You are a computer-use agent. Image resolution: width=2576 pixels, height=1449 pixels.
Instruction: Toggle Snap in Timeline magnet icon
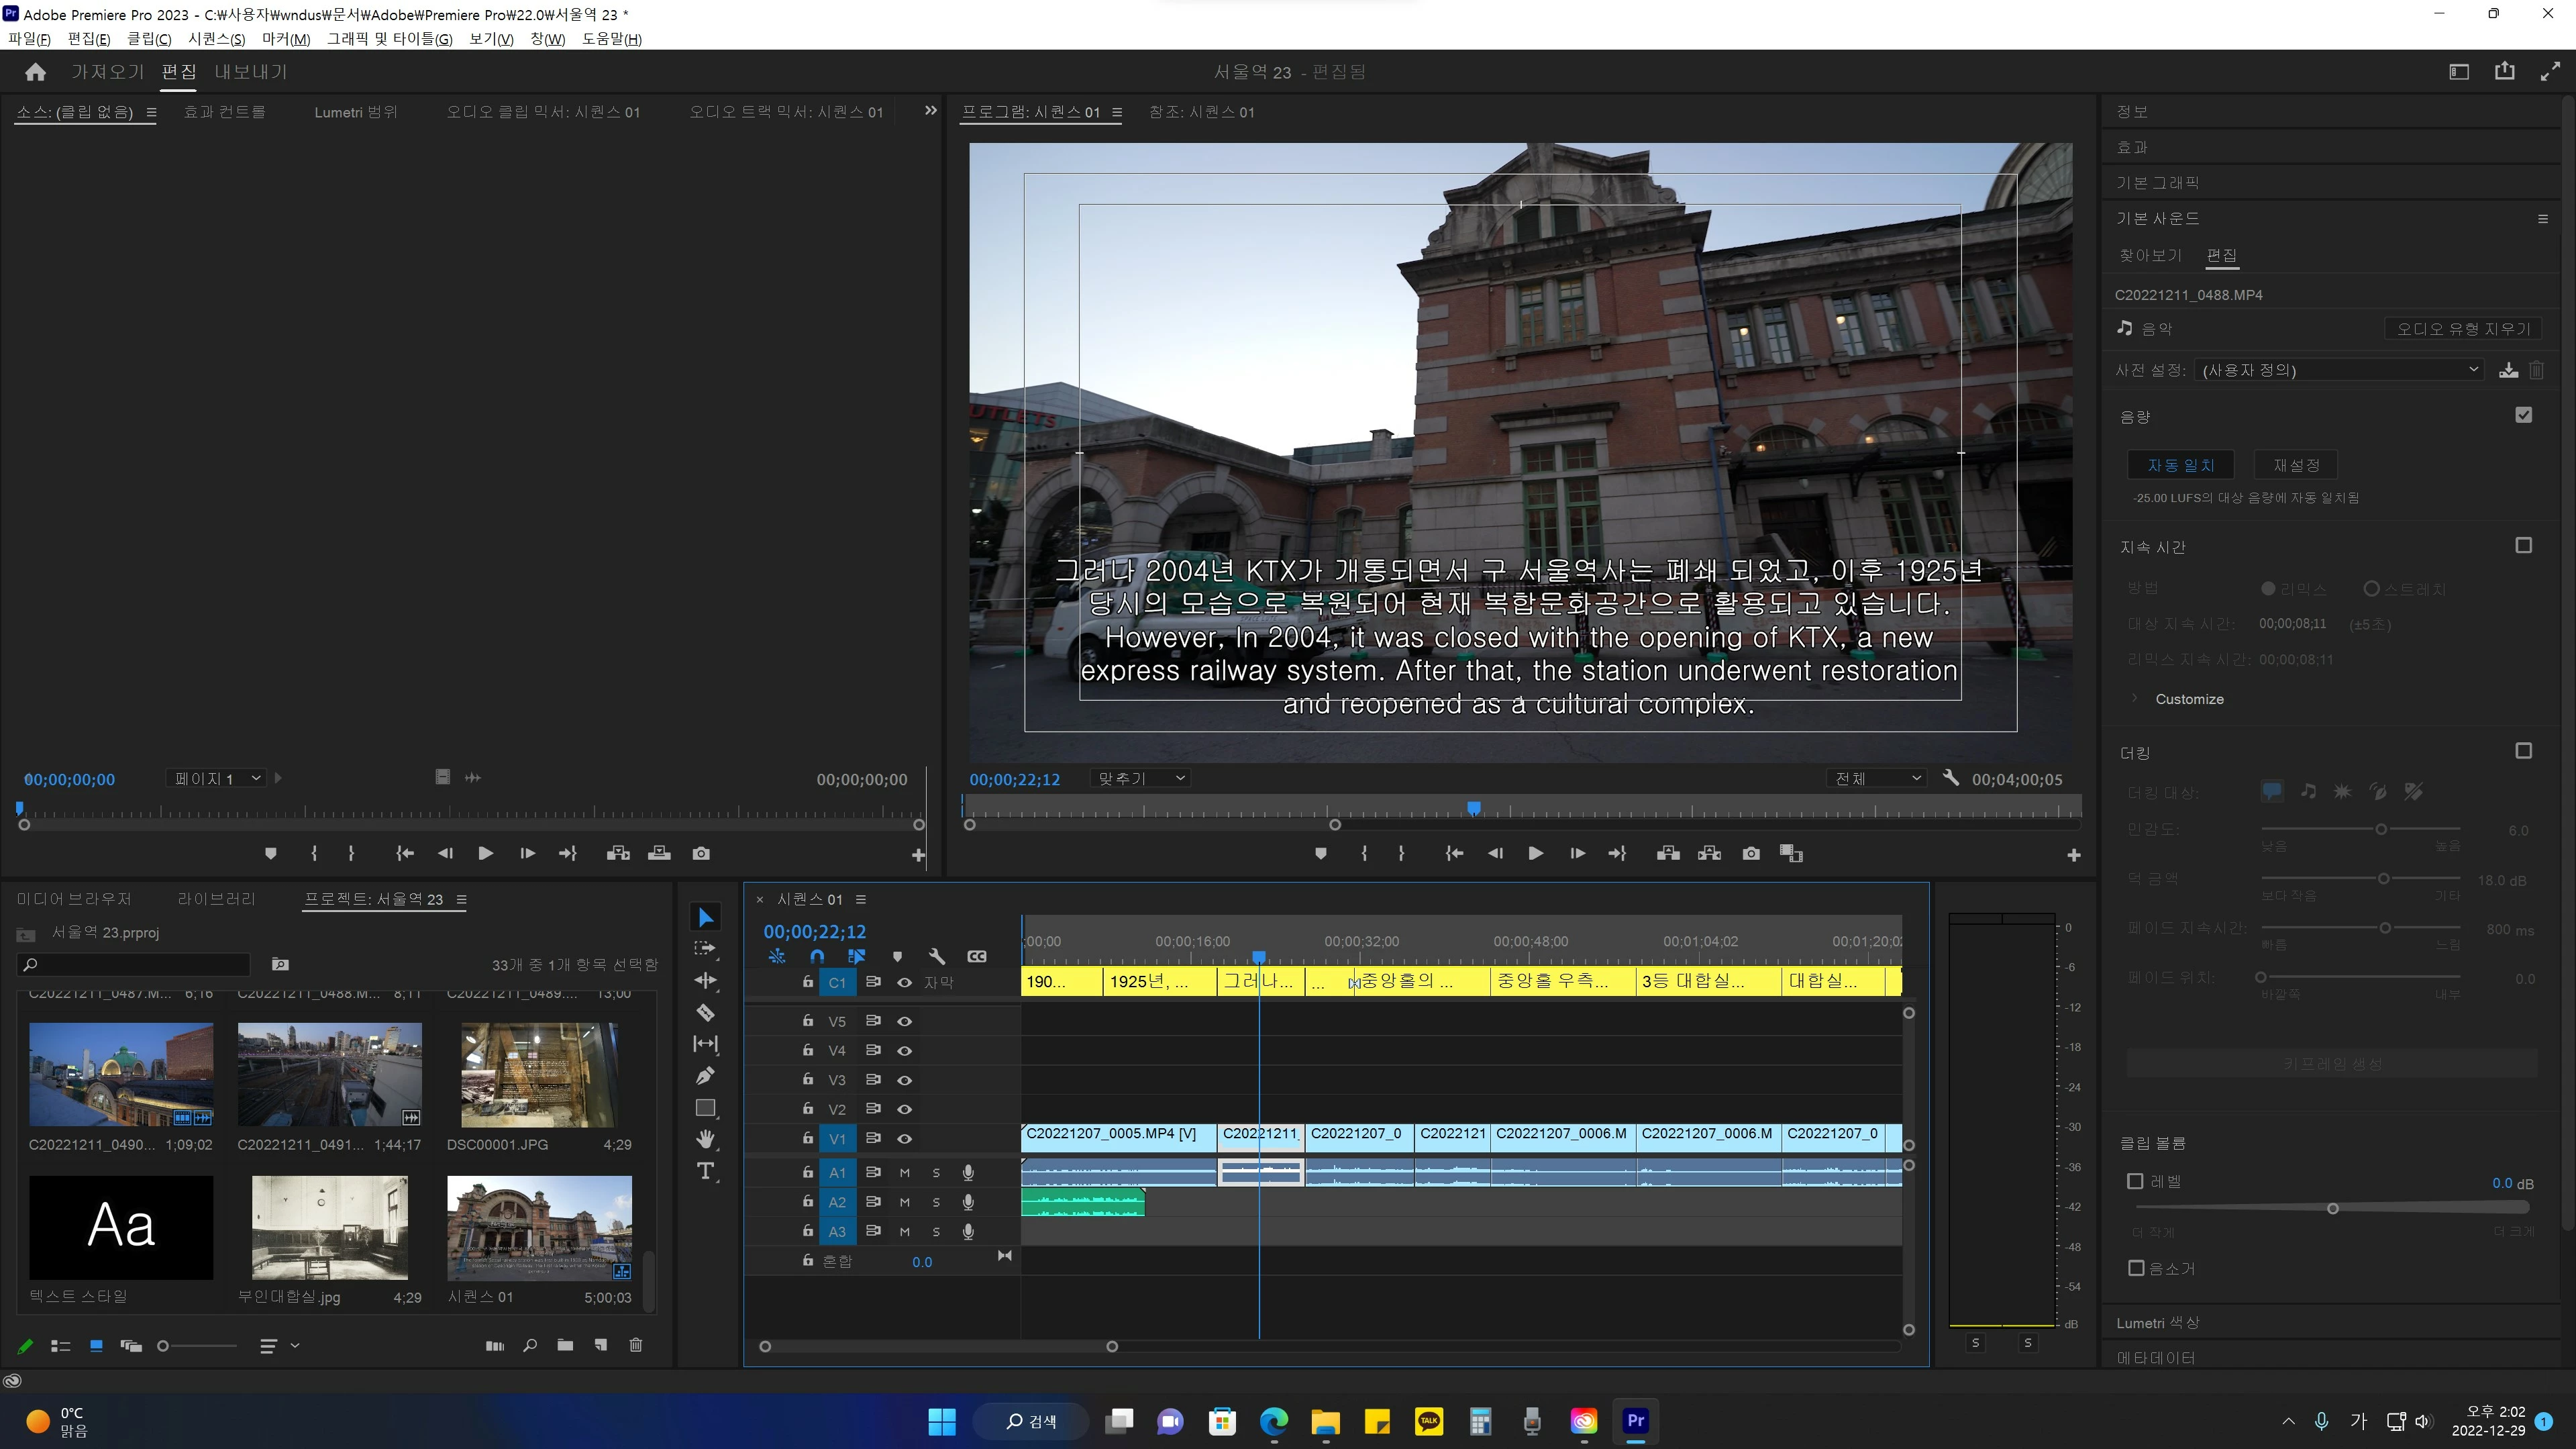[x=817, y=956]
